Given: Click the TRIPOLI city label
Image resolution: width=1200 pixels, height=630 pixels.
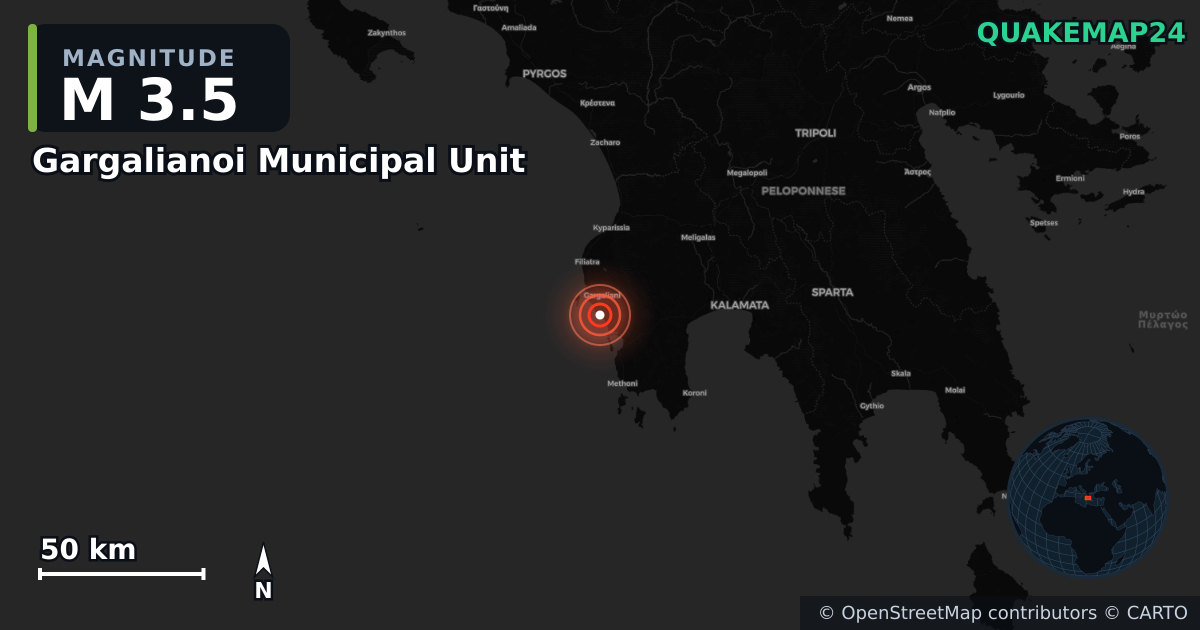Looking at the screenshot, I should coord(815,133).
